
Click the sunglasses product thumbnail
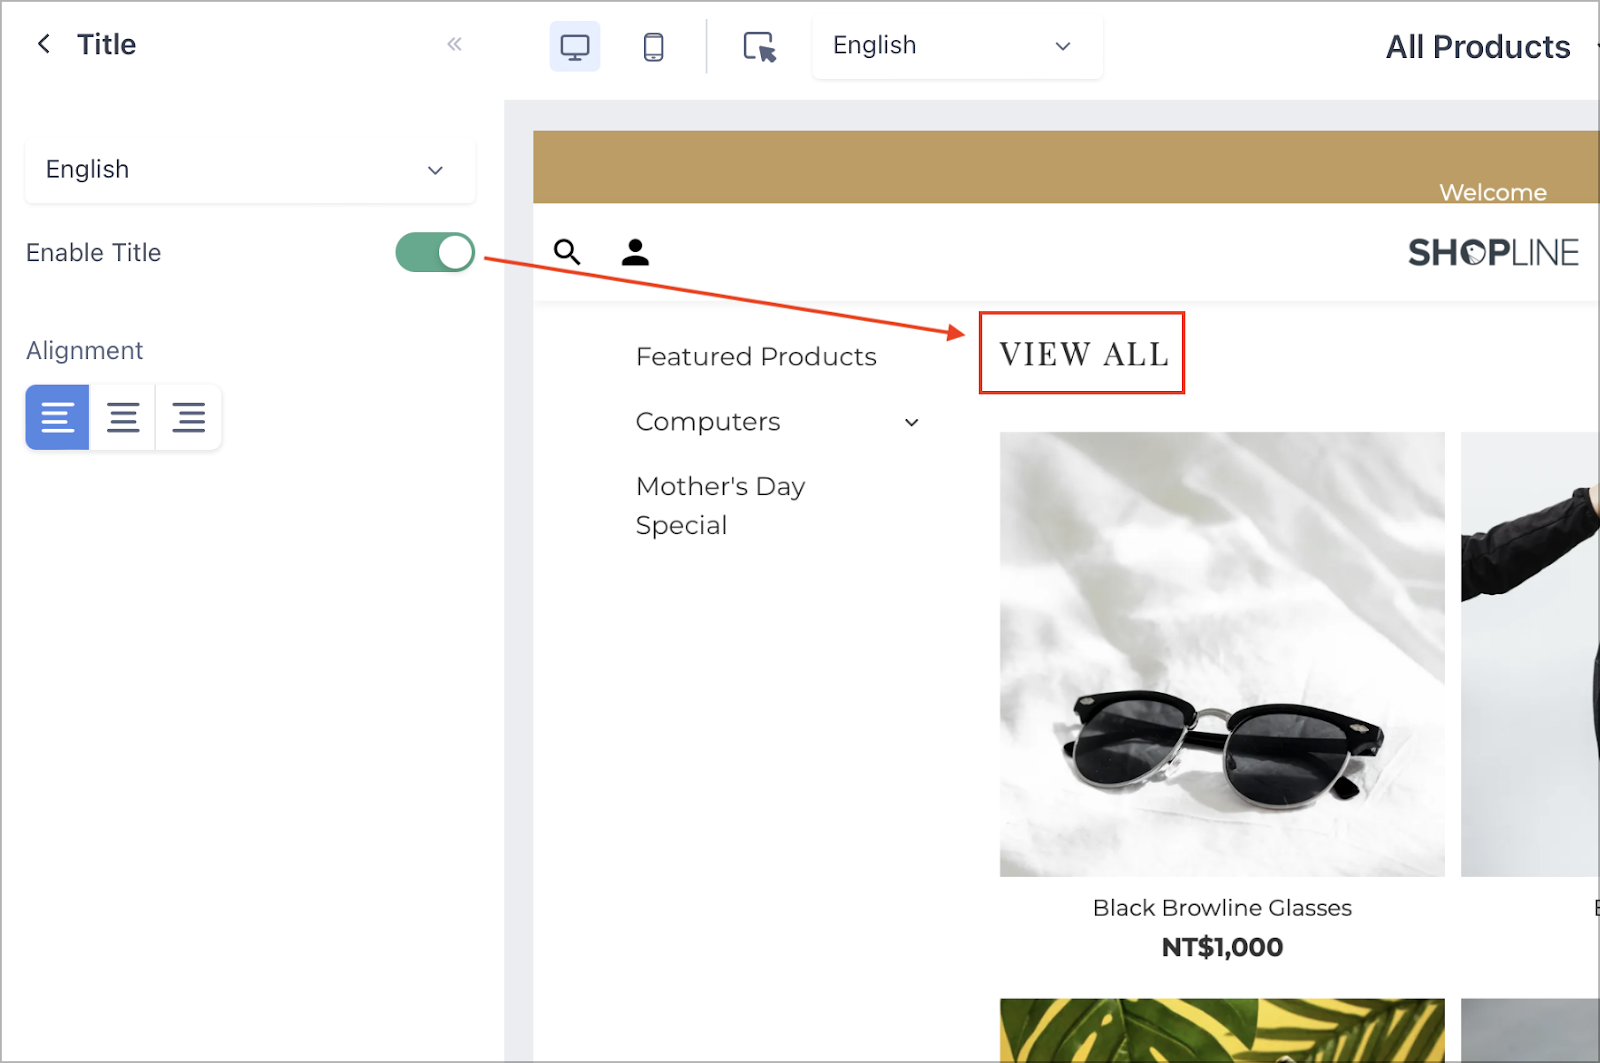click(x=1221, y=654)
